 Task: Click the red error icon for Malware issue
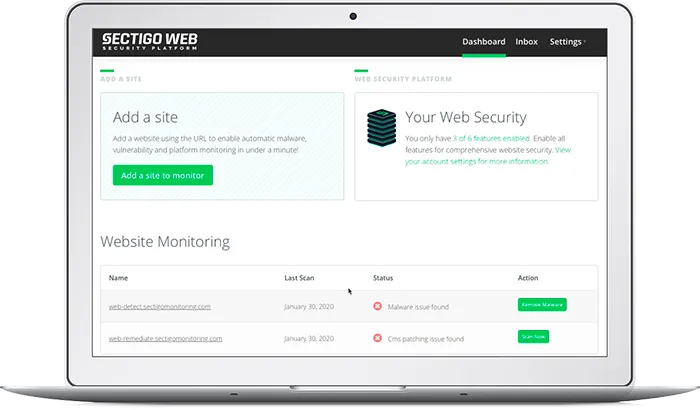click(x=378, y=306)
